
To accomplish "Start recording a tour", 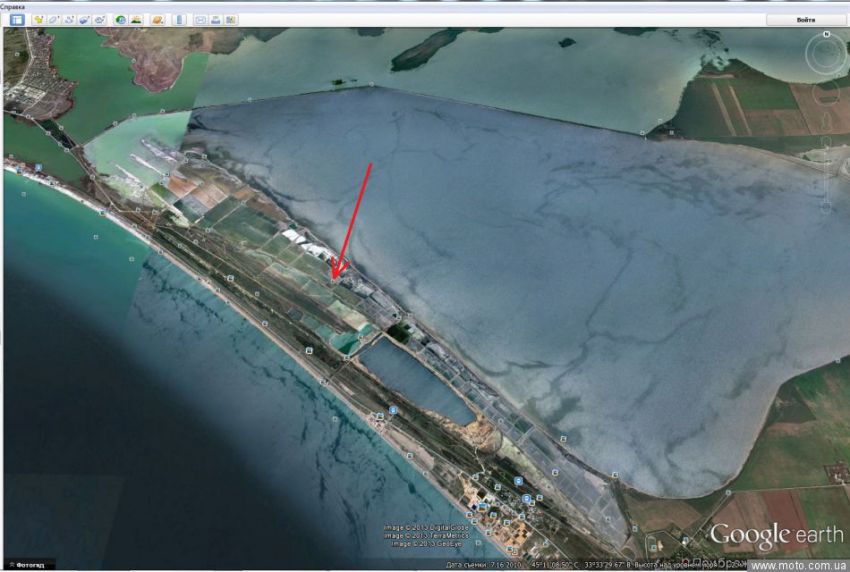I will point(100,20).
